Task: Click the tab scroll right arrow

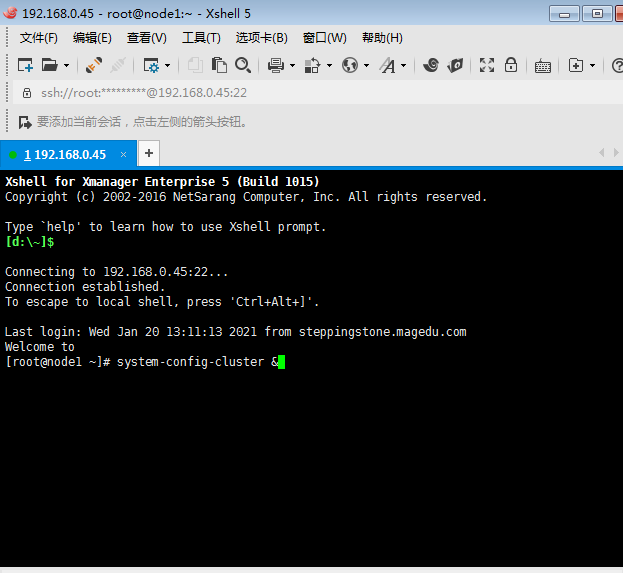Action: 616,153
